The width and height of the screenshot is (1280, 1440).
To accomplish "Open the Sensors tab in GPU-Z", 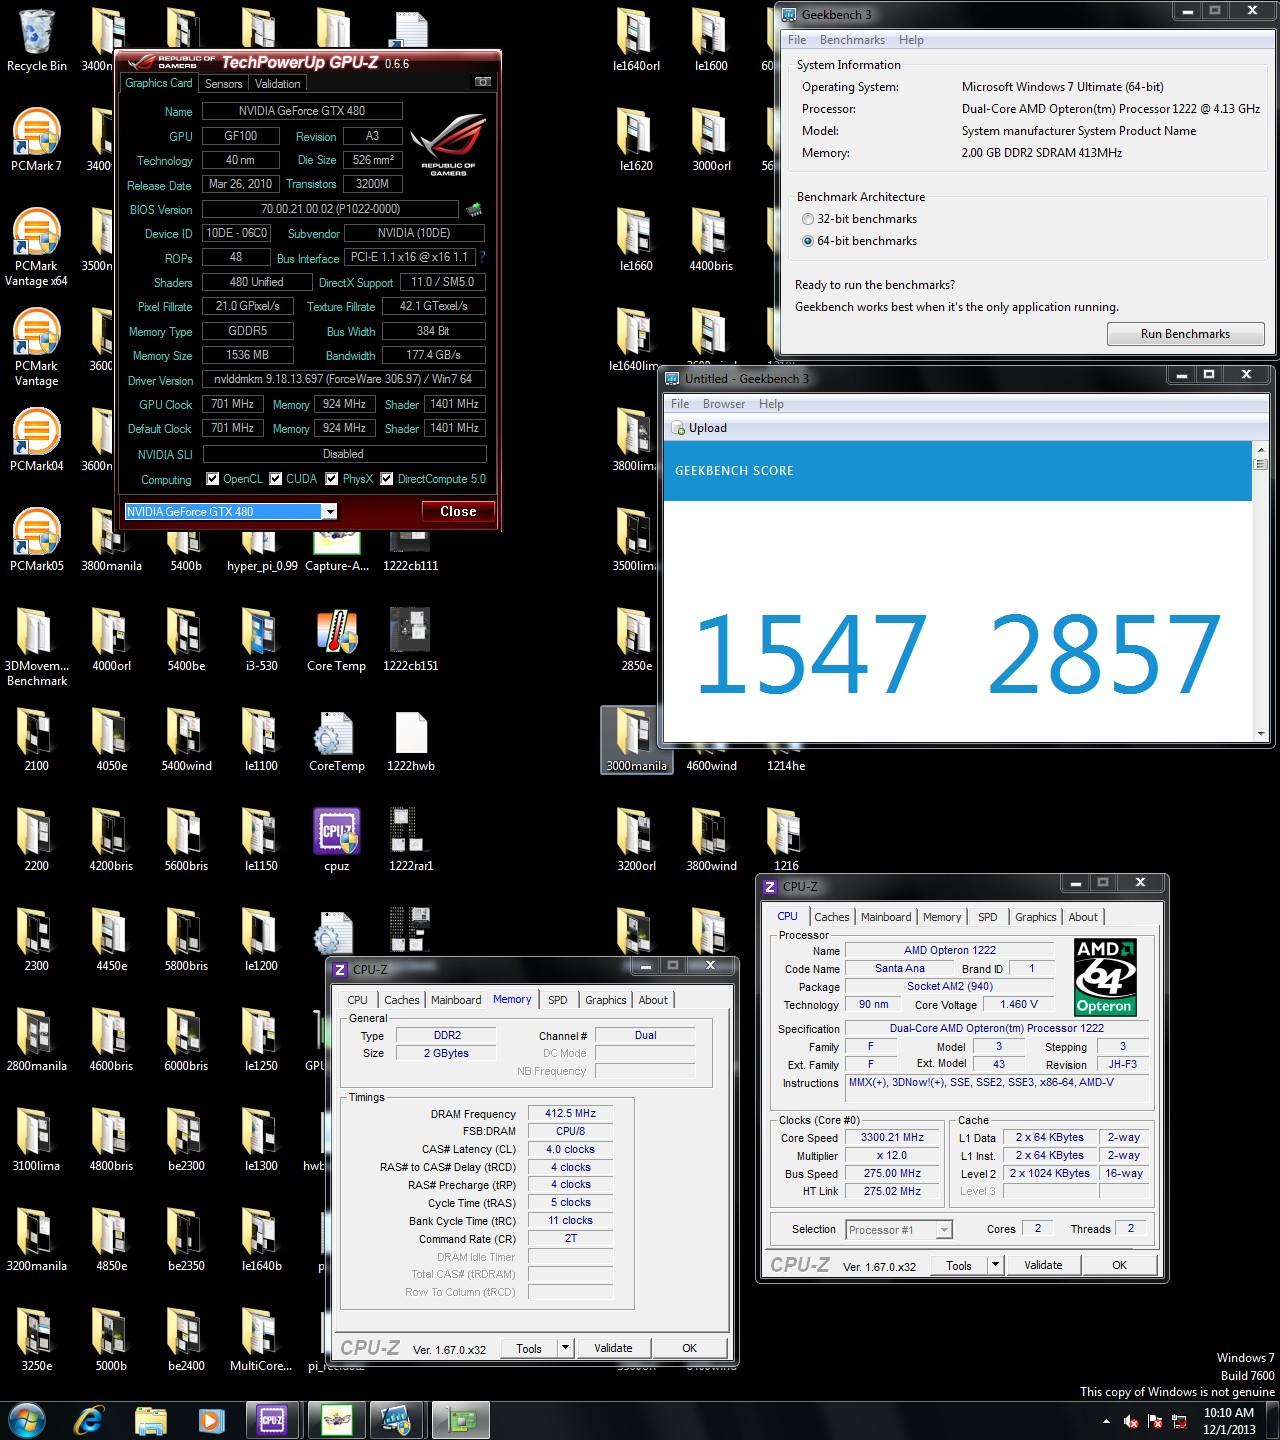I will [x=224, y=84].
